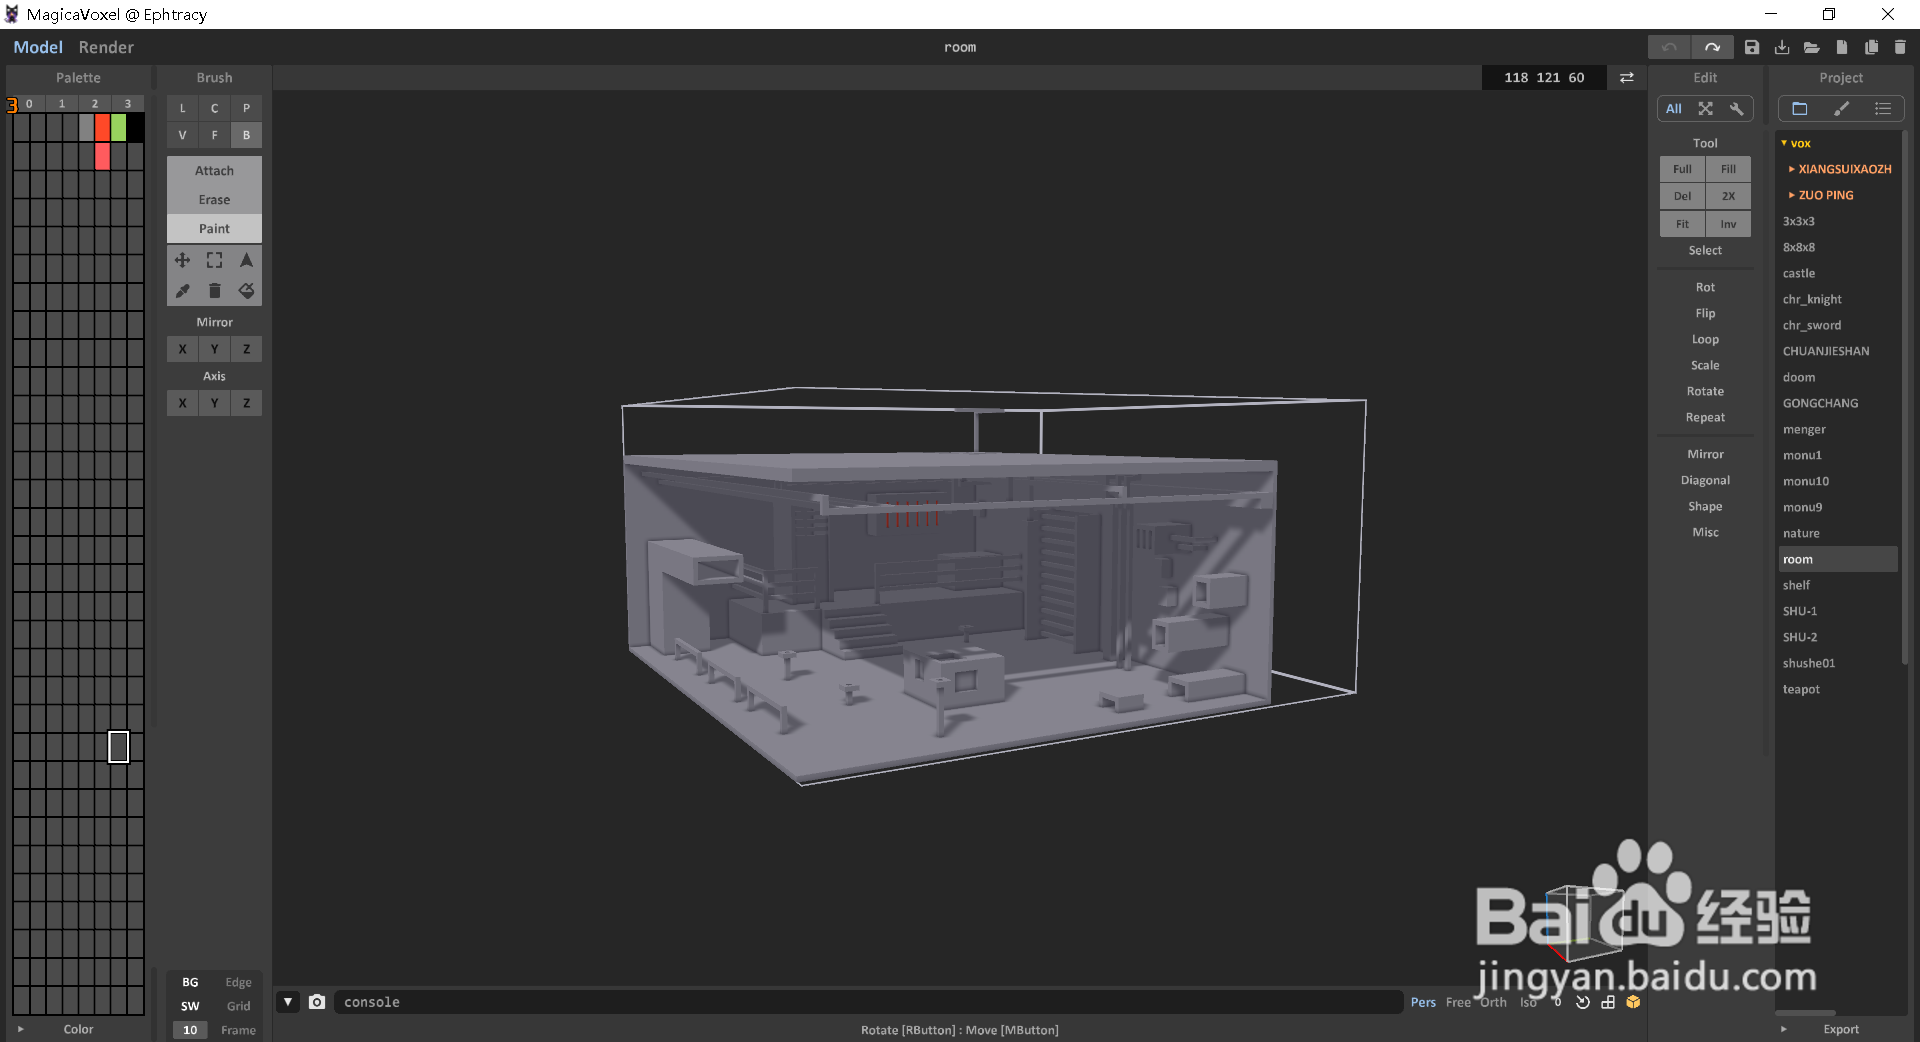Pick the black swatch in the palette
The height and width of the screenshot is (1042, 1920).
135,127
